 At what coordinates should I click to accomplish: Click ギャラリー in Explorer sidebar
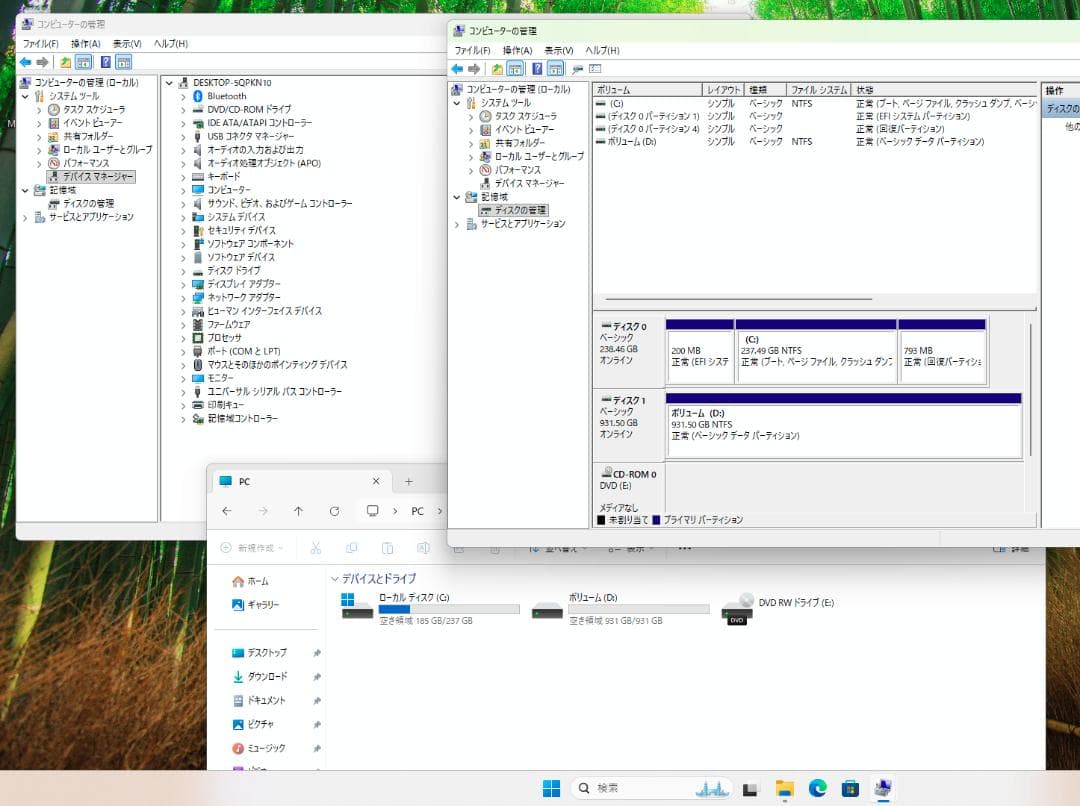[x=264, y=605]
